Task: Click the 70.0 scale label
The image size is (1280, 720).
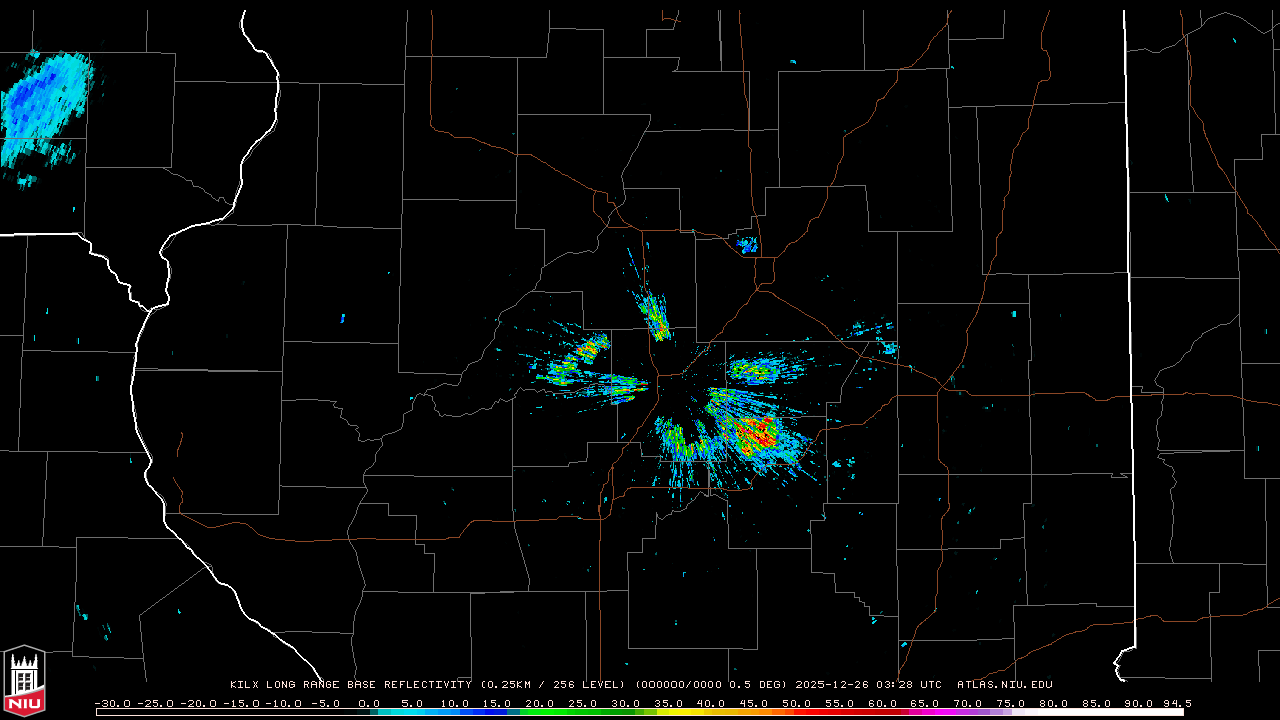Action: (968, 703)
